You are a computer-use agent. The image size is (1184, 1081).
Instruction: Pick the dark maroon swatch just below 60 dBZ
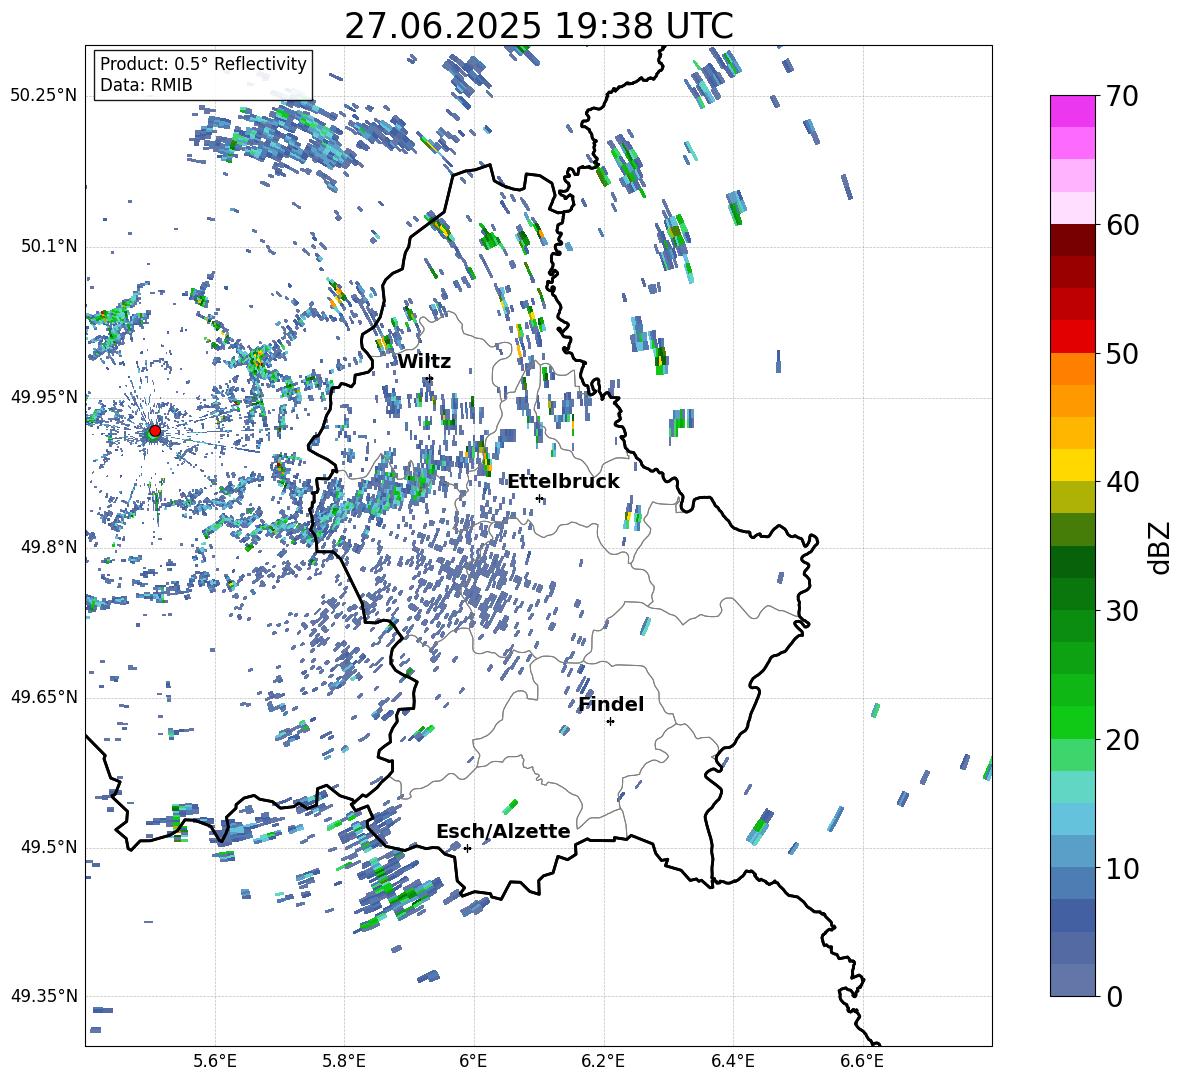pos(1072,240)
